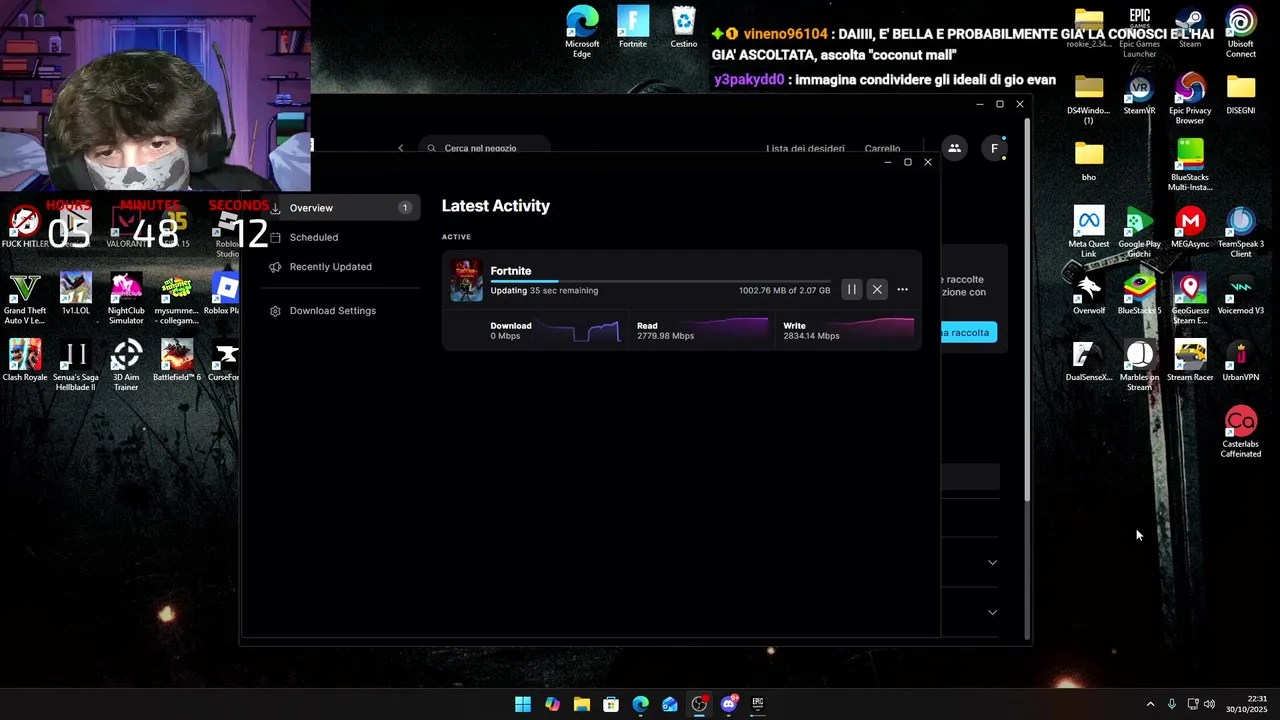This screenshot has height=720, width=1280.
Task: Open Fortnite desktop shortcut
Action: (633, 28)
